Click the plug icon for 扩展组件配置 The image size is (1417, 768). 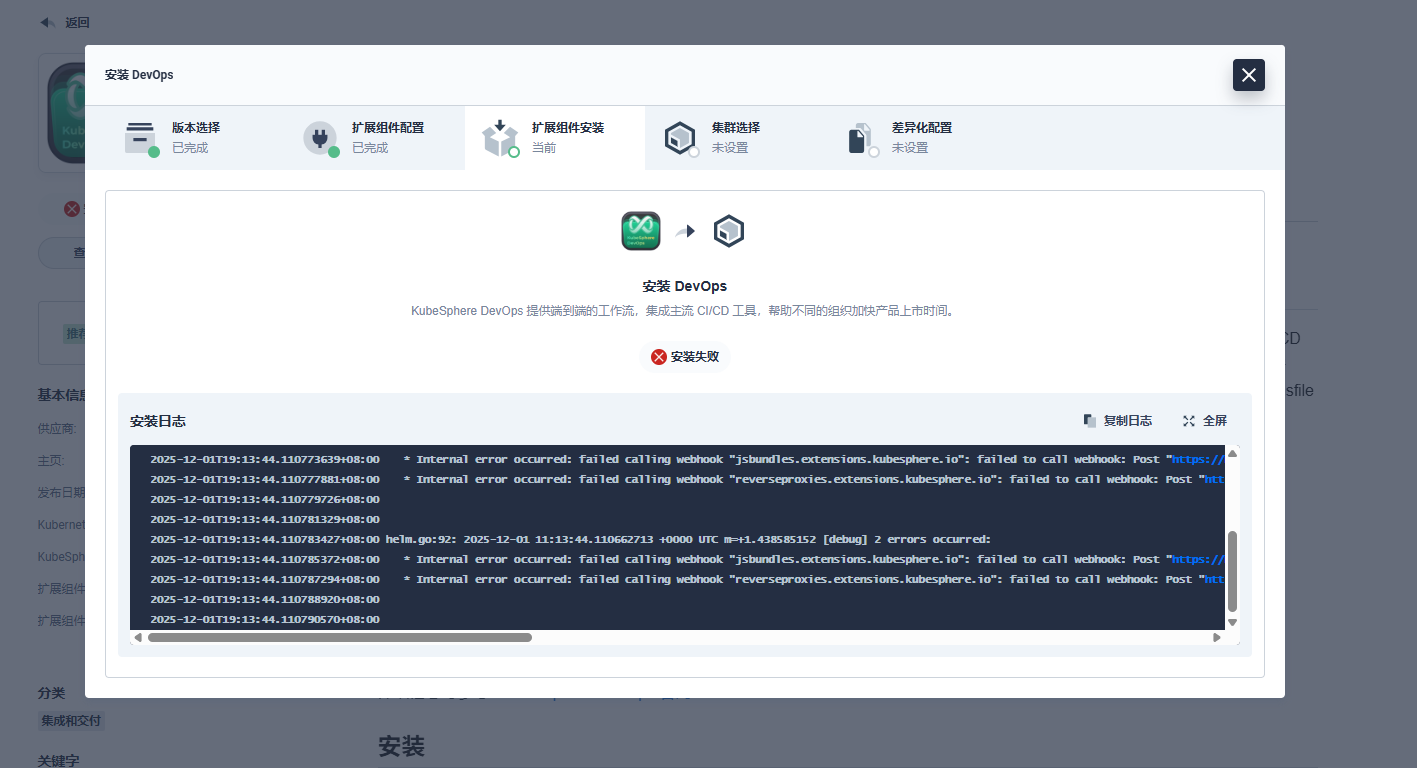click(x=320, y=138)
